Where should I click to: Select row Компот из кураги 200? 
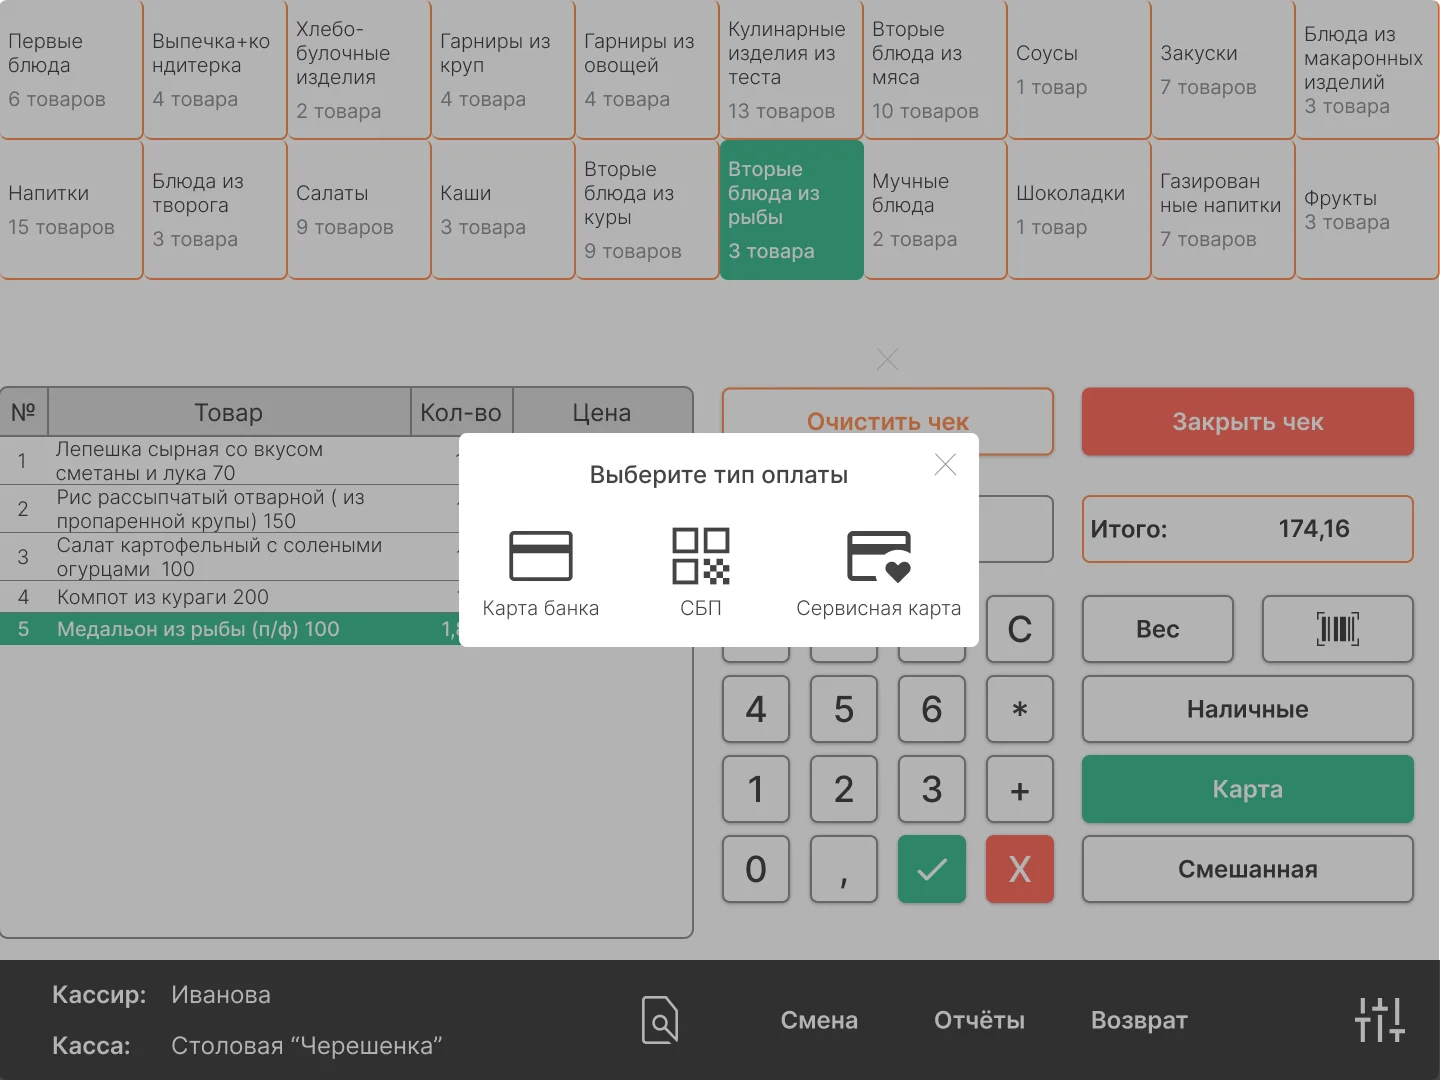click(230, 597)
